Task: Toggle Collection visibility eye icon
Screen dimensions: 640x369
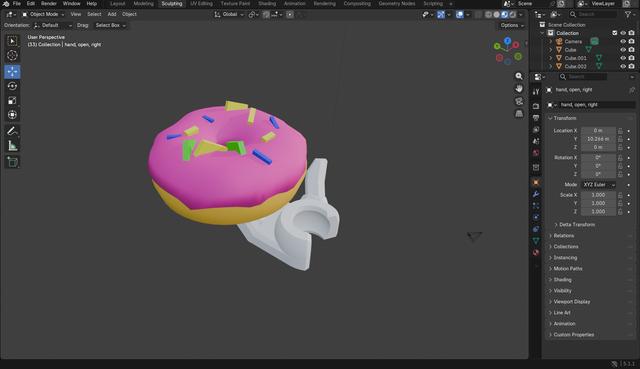Action: 623,33
